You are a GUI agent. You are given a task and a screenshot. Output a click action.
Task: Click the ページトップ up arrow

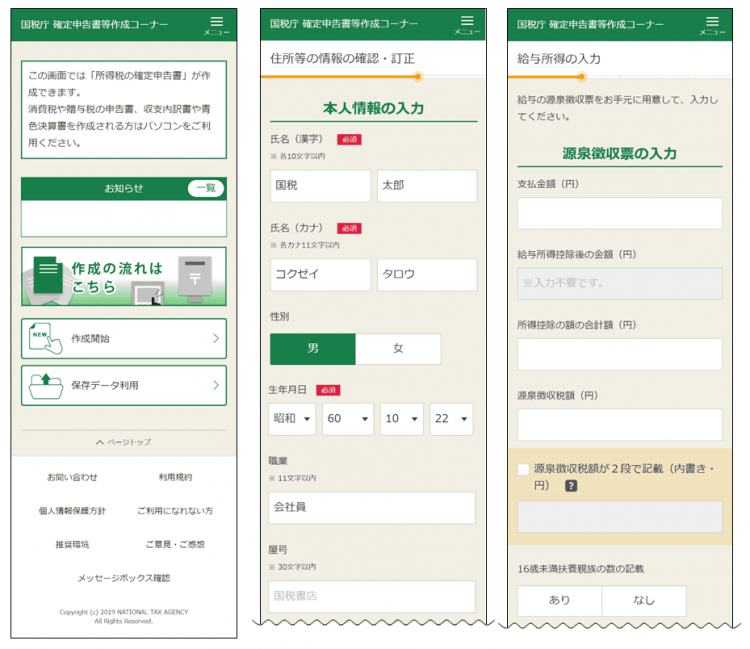[x=100, y=442]
